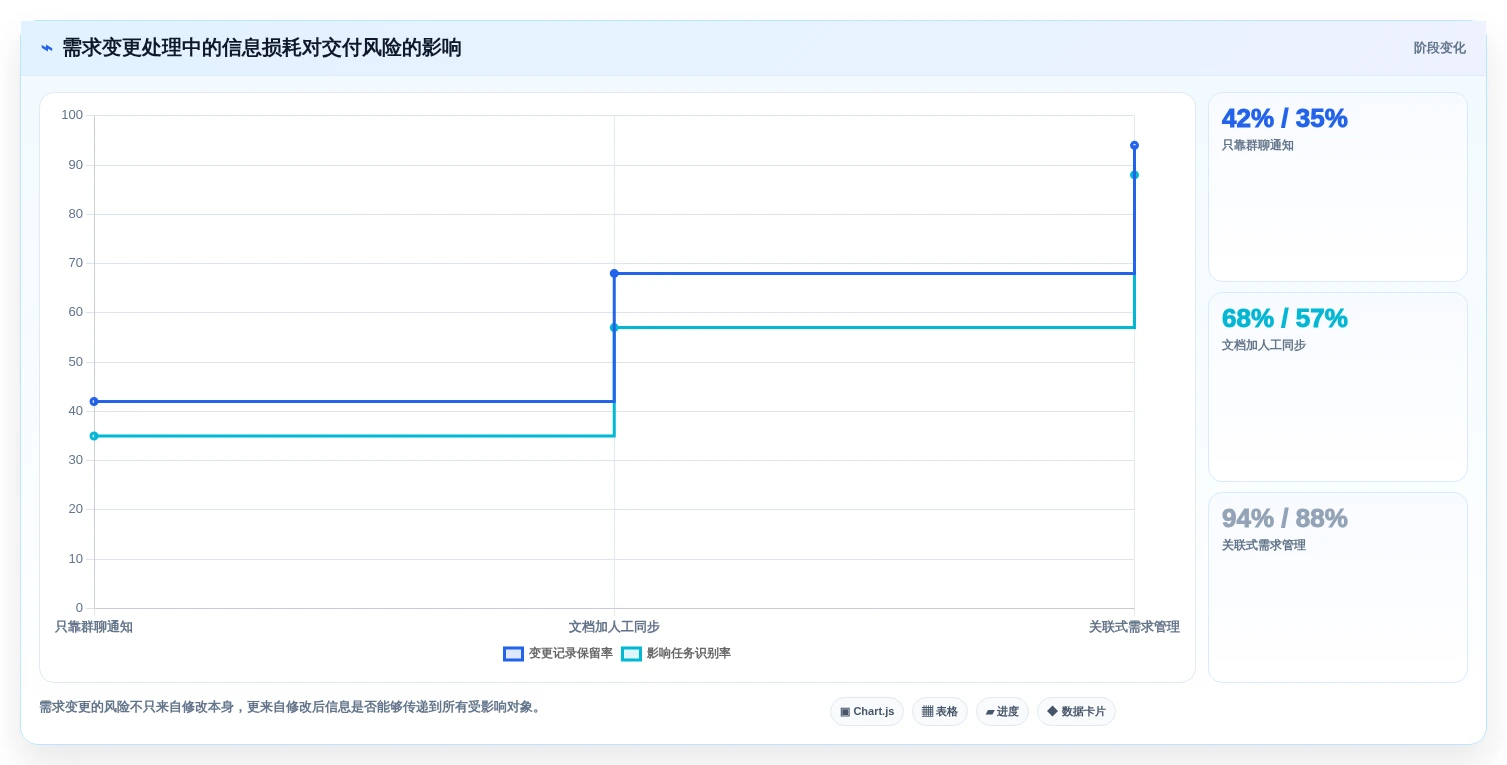Click the x-axis label 只靠群聊通知
The image size is (1507, 765).
pyautogui.click(x=94, y=627)
